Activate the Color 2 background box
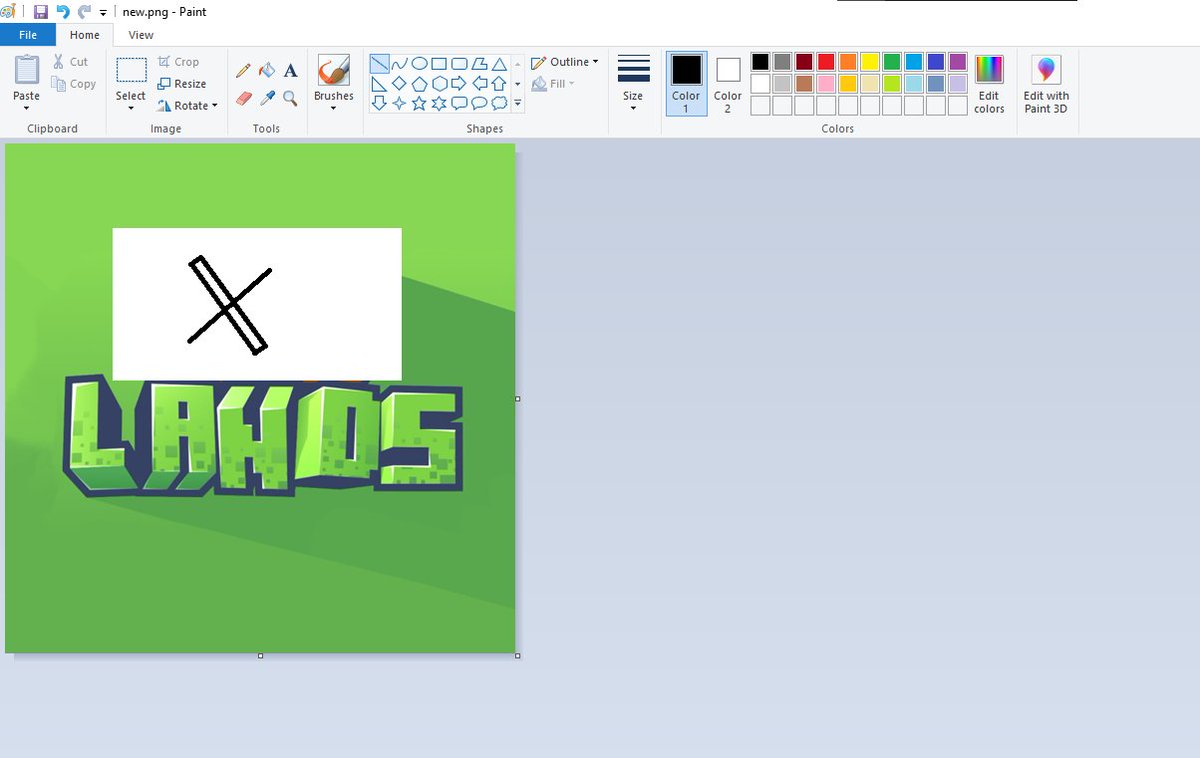Screen dimensions: 1200x758 coord(728,83)
